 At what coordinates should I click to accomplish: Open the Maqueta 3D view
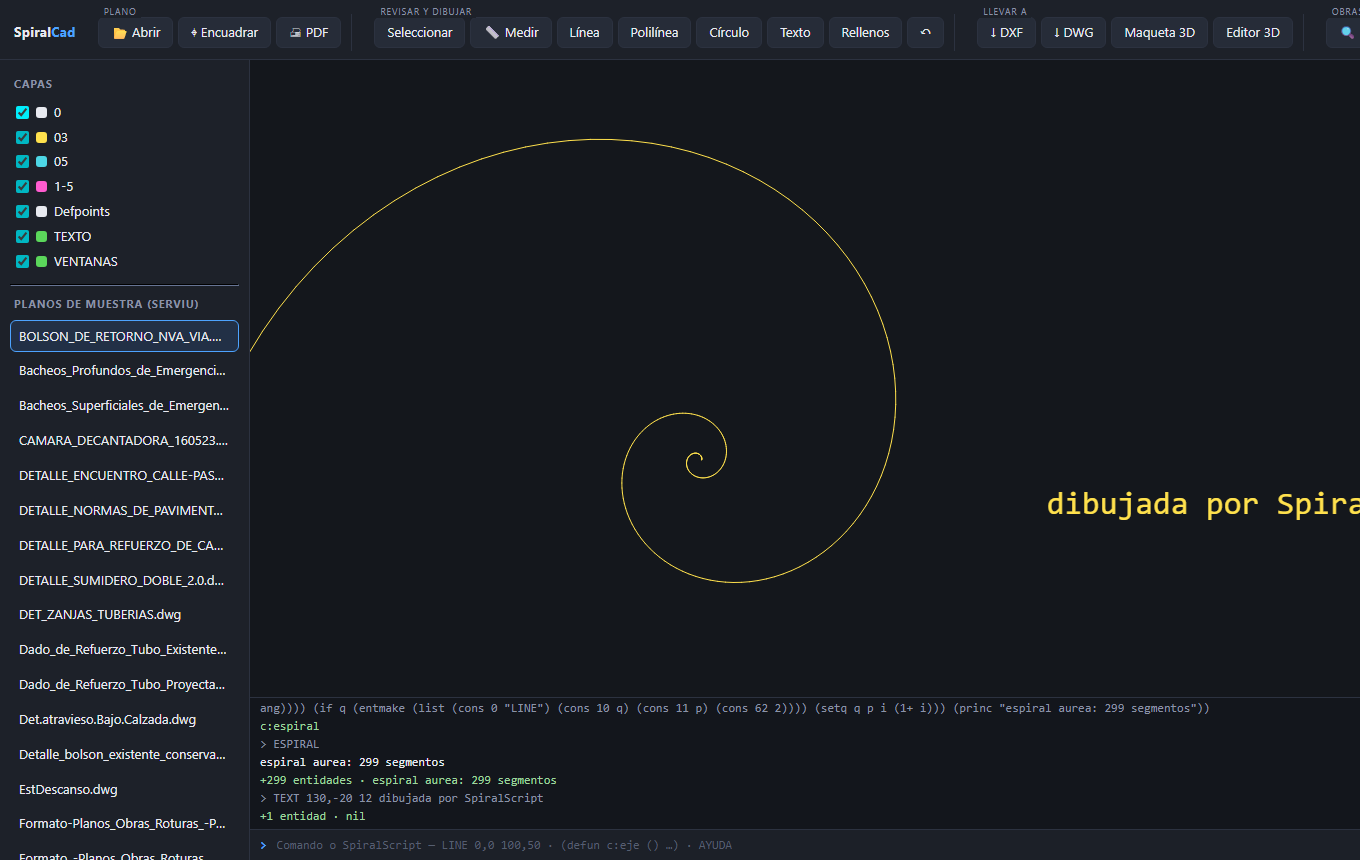1159,33
